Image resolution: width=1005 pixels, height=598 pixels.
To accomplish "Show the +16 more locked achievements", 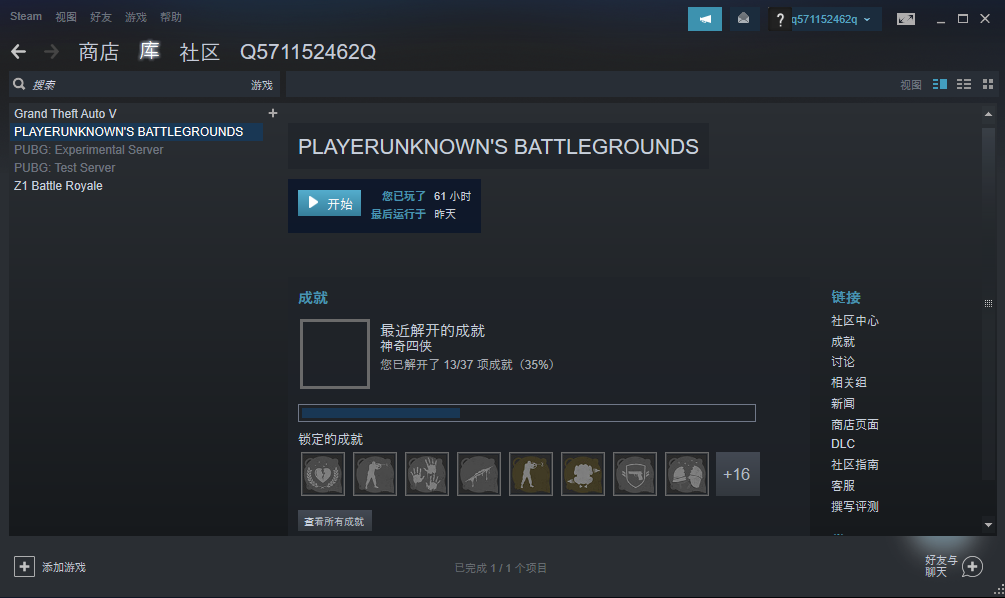I will [x=738, y=474].
